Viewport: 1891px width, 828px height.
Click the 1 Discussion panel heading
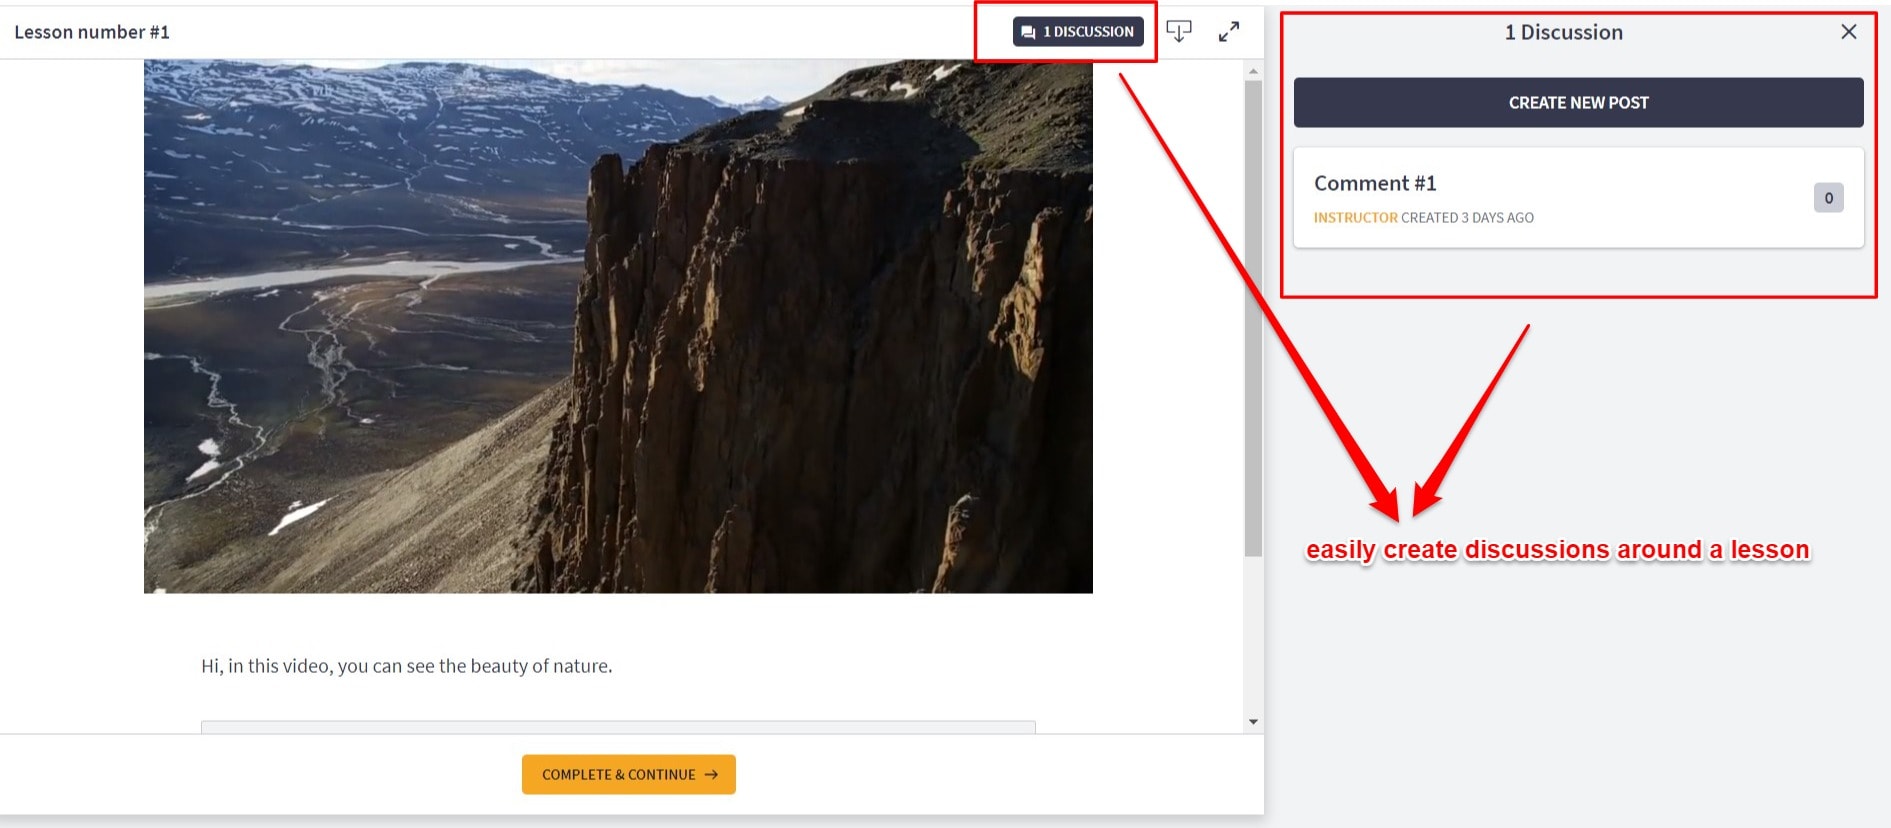pos(1564,32)
